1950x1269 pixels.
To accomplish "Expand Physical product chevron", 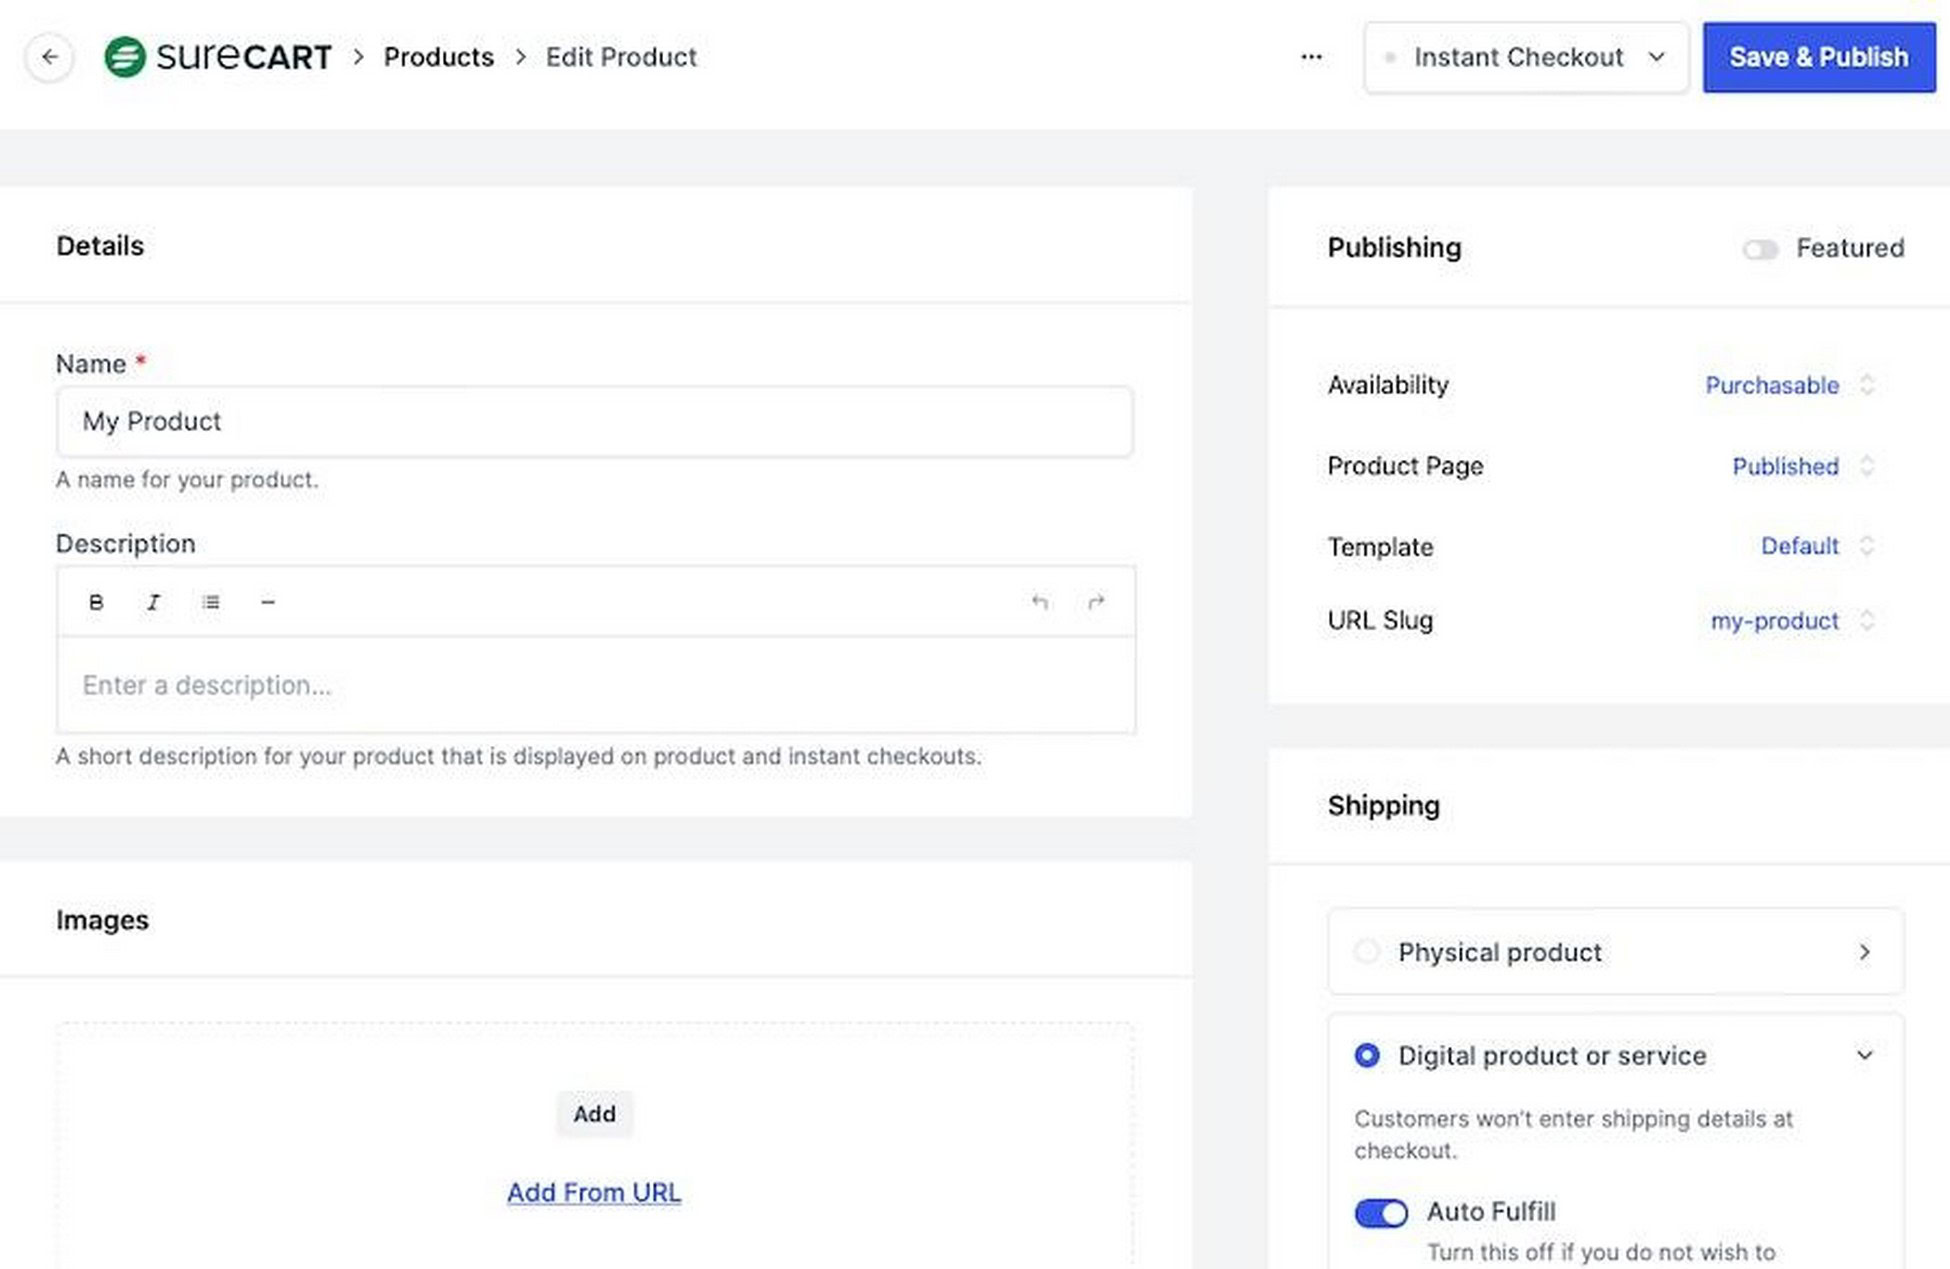I will click(x=1864, y=952).
